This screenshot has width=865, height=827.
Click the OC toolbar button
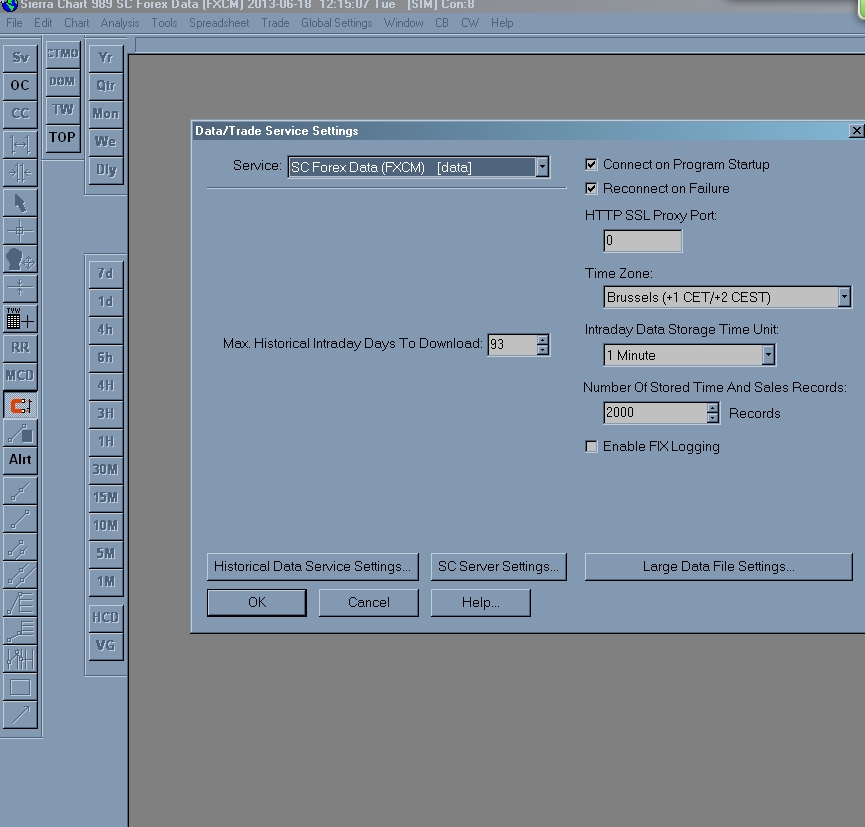click(20, 86)
